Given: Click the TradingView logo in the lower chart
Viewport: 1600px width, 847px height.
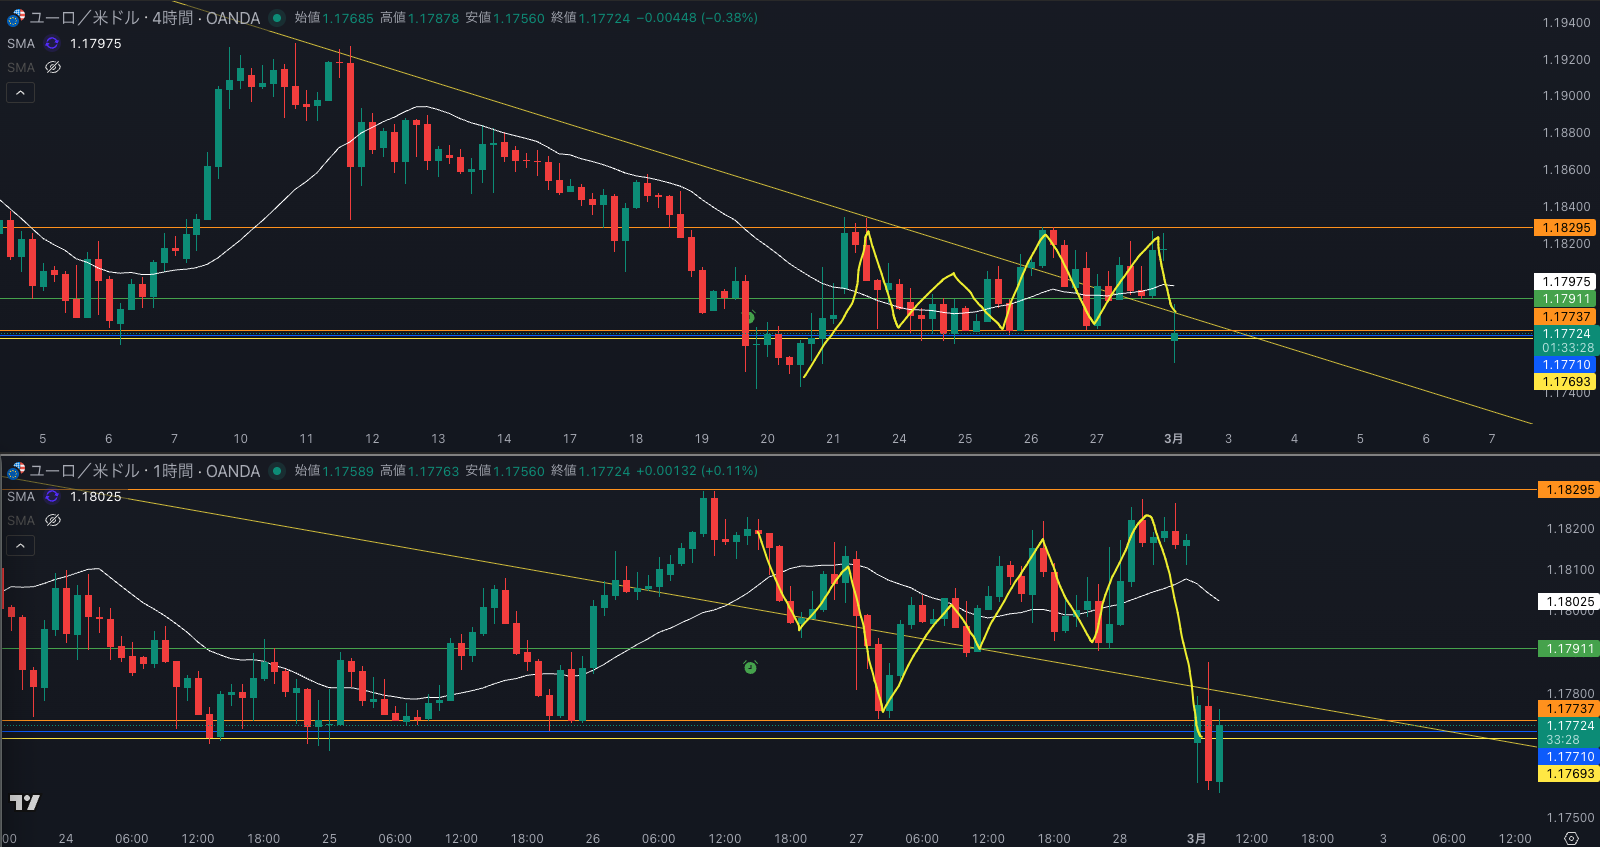Looking at the screenshot, I should [x=25, y=802].
